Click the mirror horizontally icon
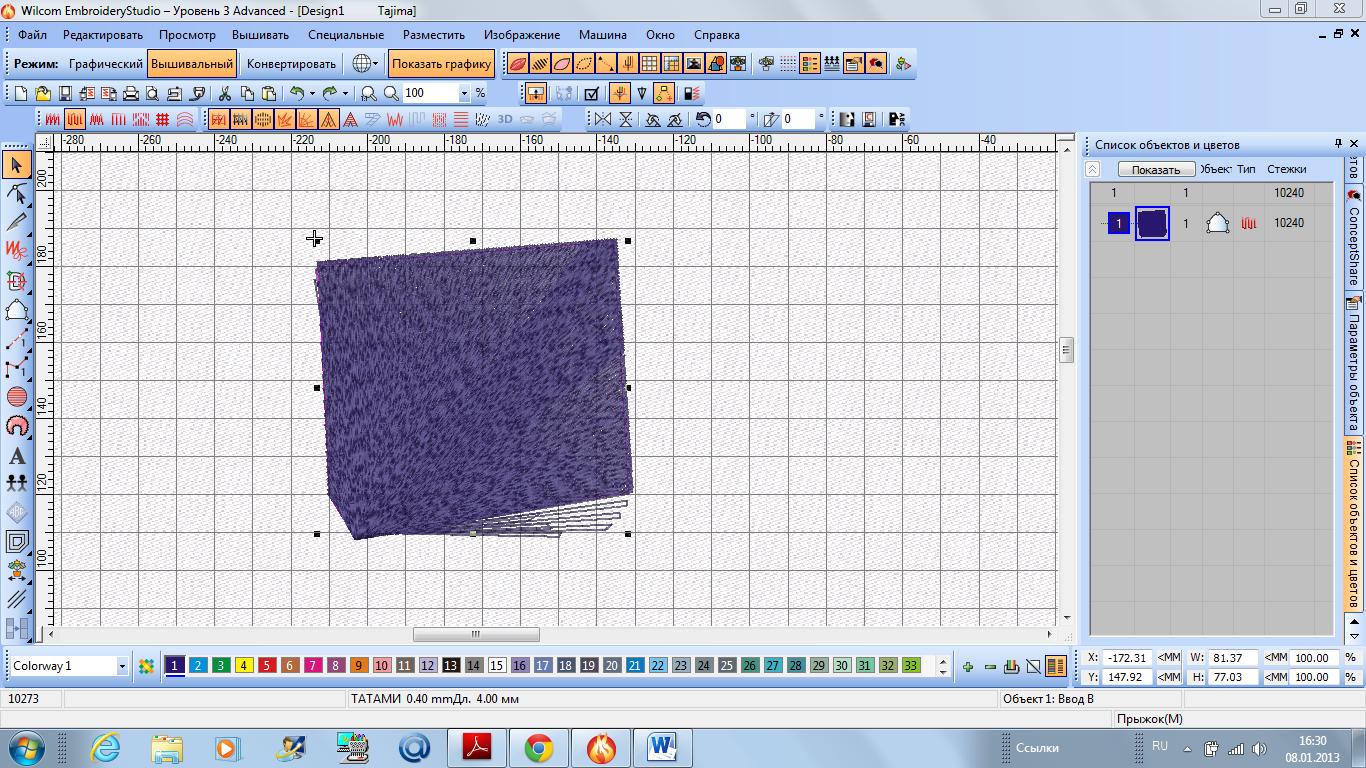Screen dimensions: 1366x768 pos(603,119)
